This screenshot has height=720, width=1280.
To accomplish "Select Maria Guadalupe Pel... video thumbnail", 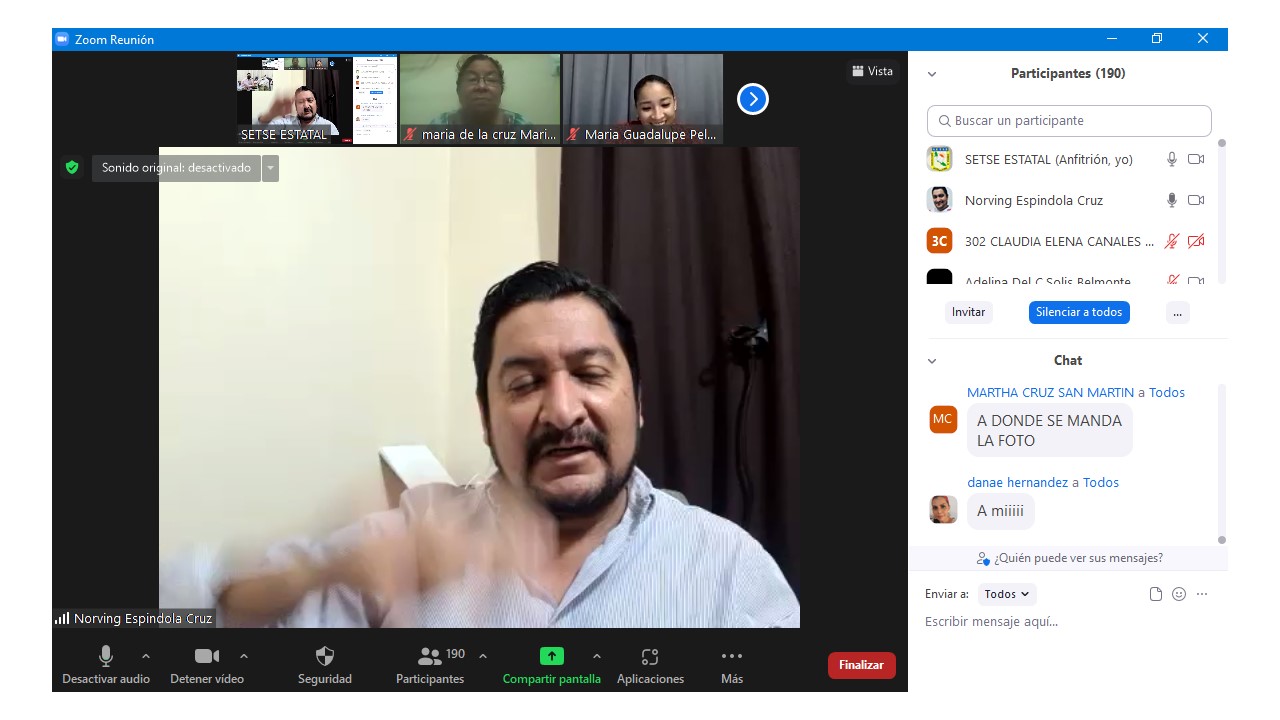I will click(x=643, y=99).
